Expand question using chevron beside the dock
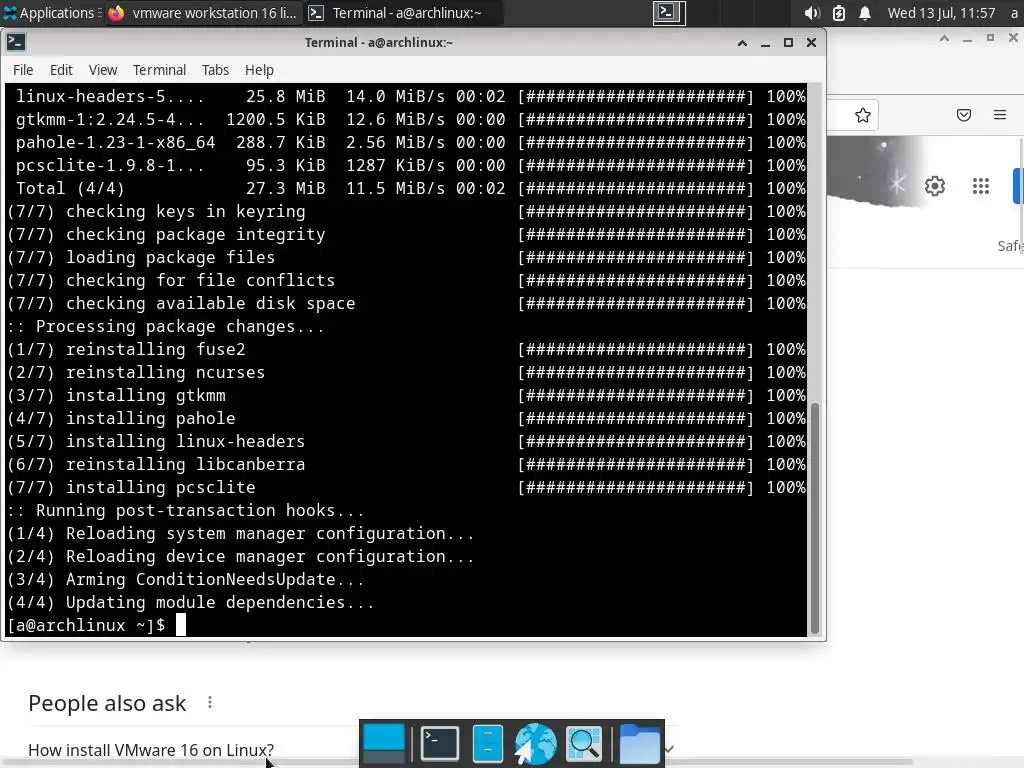1024x768 pixels. [x=670, y=748]
